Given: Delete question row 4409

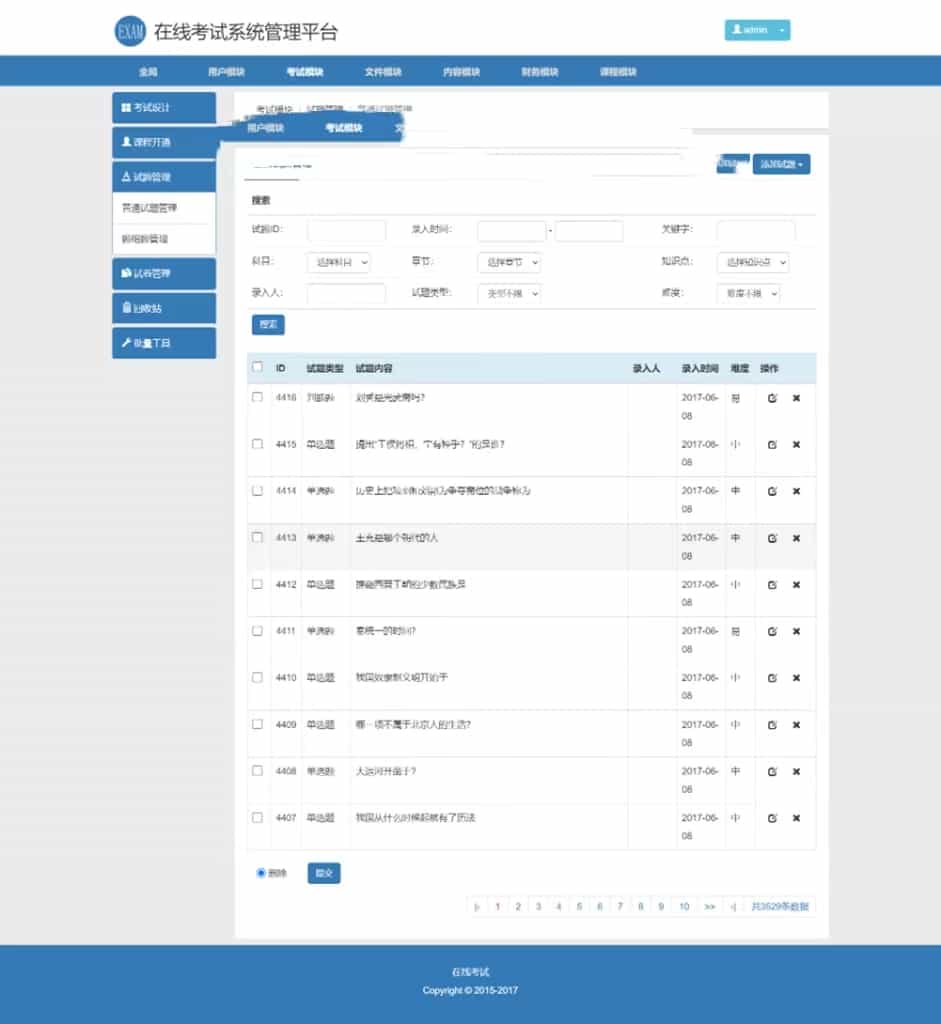Looking at the screenshot, I should [796, 725].
